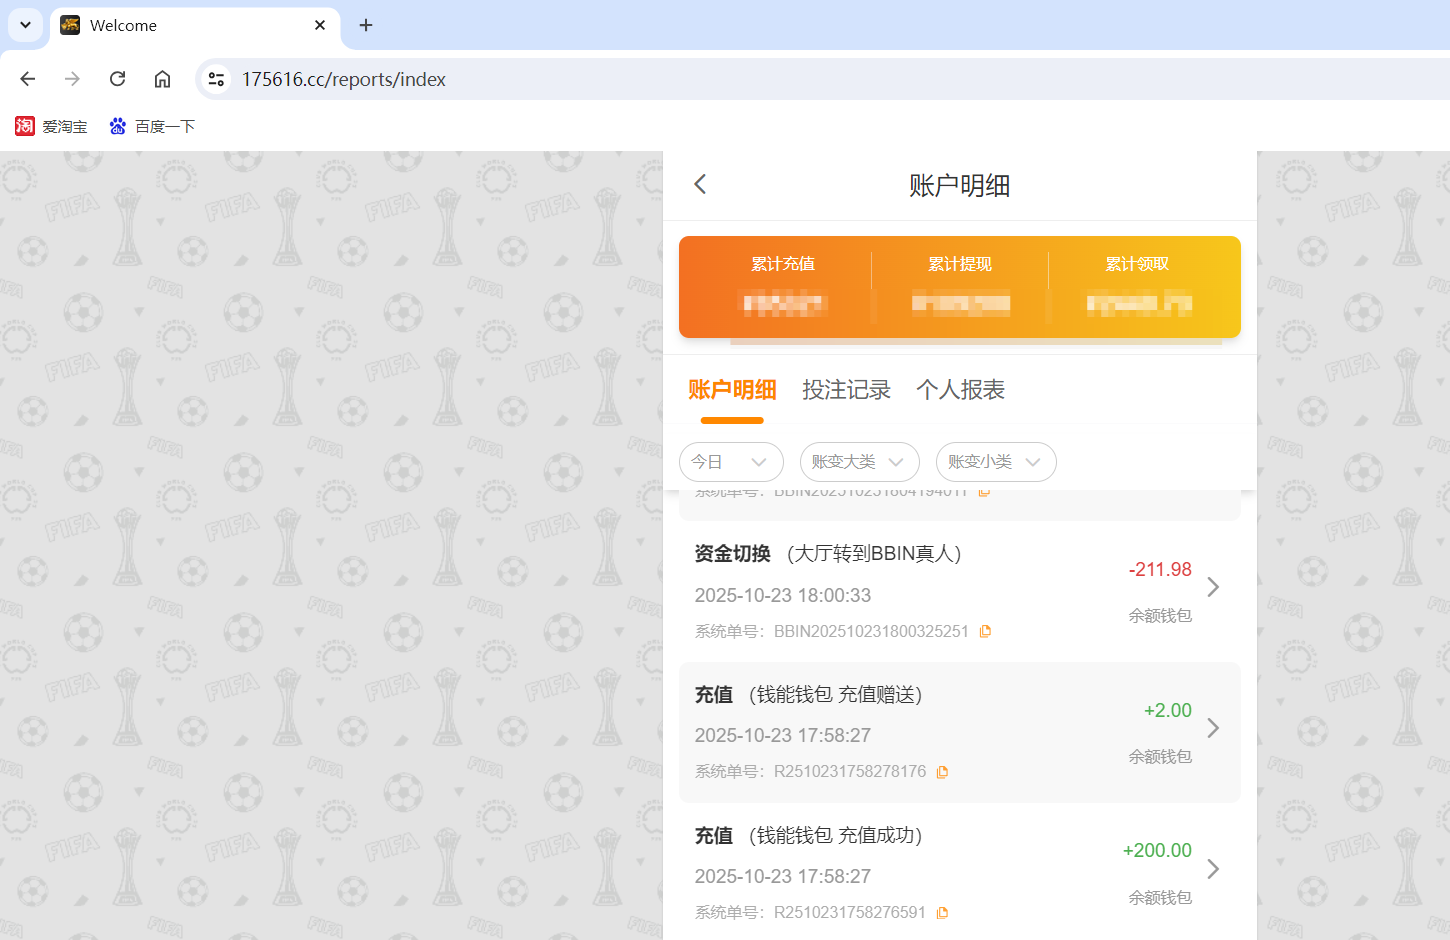
Task: Reload the current page
Action: point(117,79)
